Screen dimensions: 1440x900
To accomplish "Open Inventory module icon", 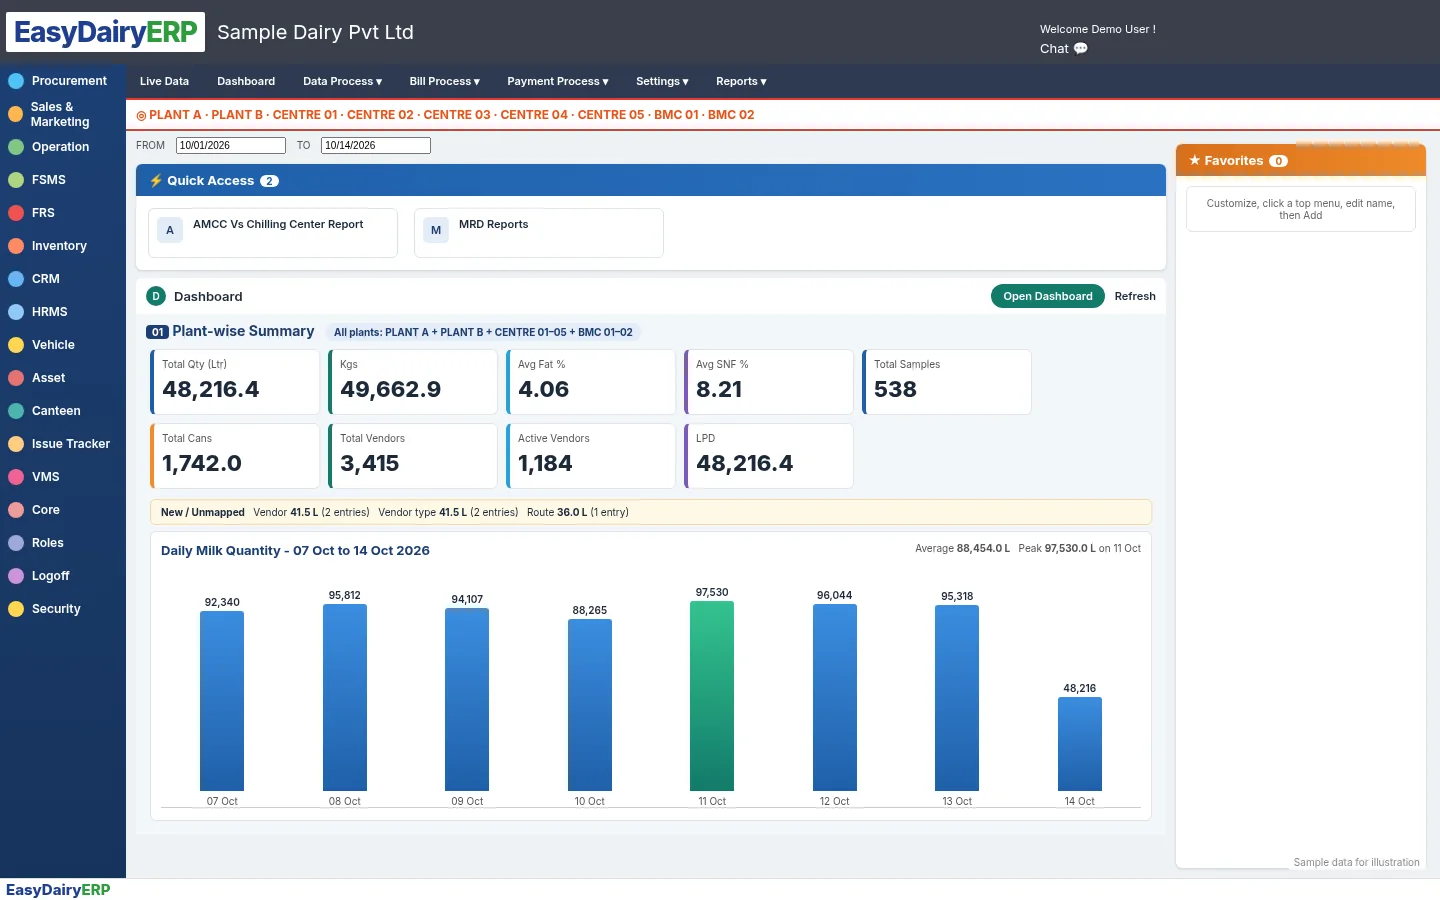I will (x=16, y=246).
